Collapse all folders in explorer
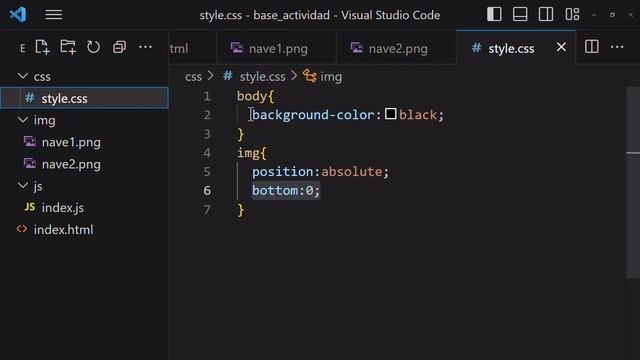The width and height of the screenshot is (640, 360). 119,47
